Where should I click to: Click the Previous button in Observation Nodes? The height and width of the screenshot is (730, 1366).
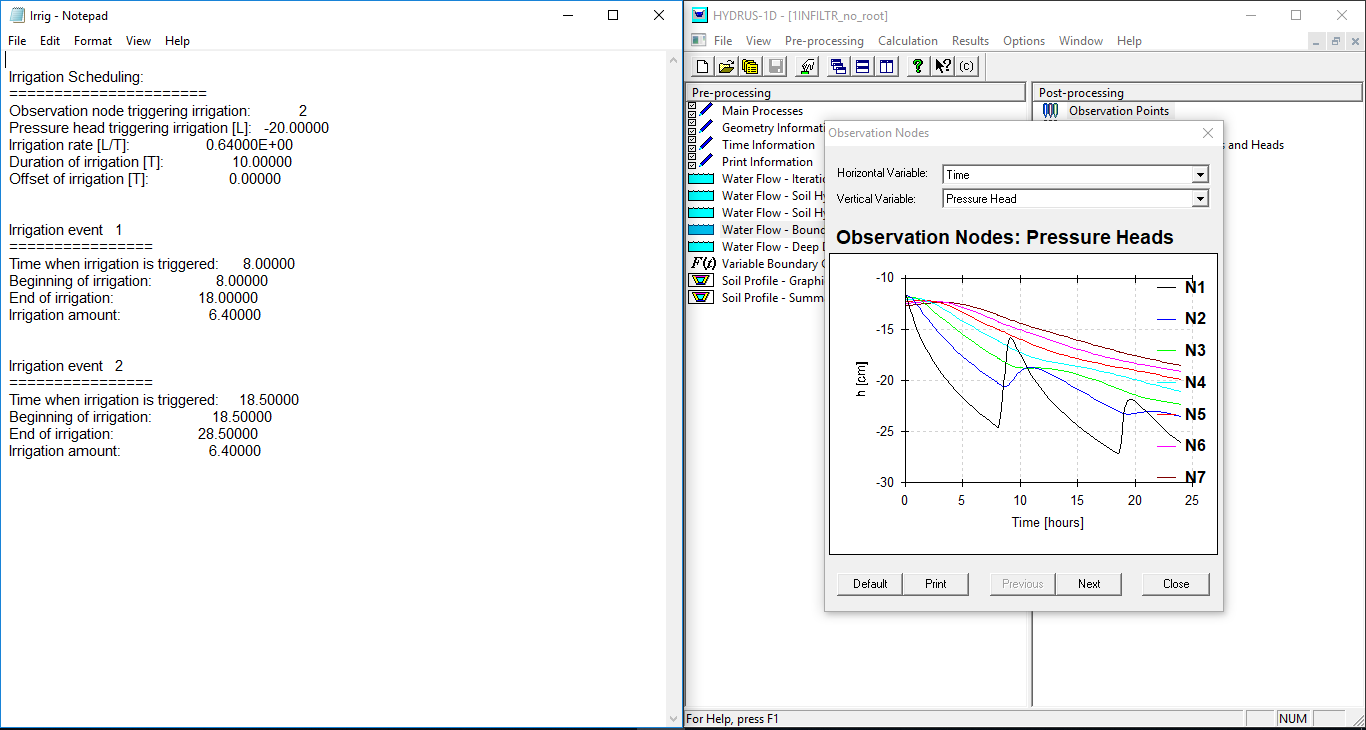click(x=1022, y=584)
